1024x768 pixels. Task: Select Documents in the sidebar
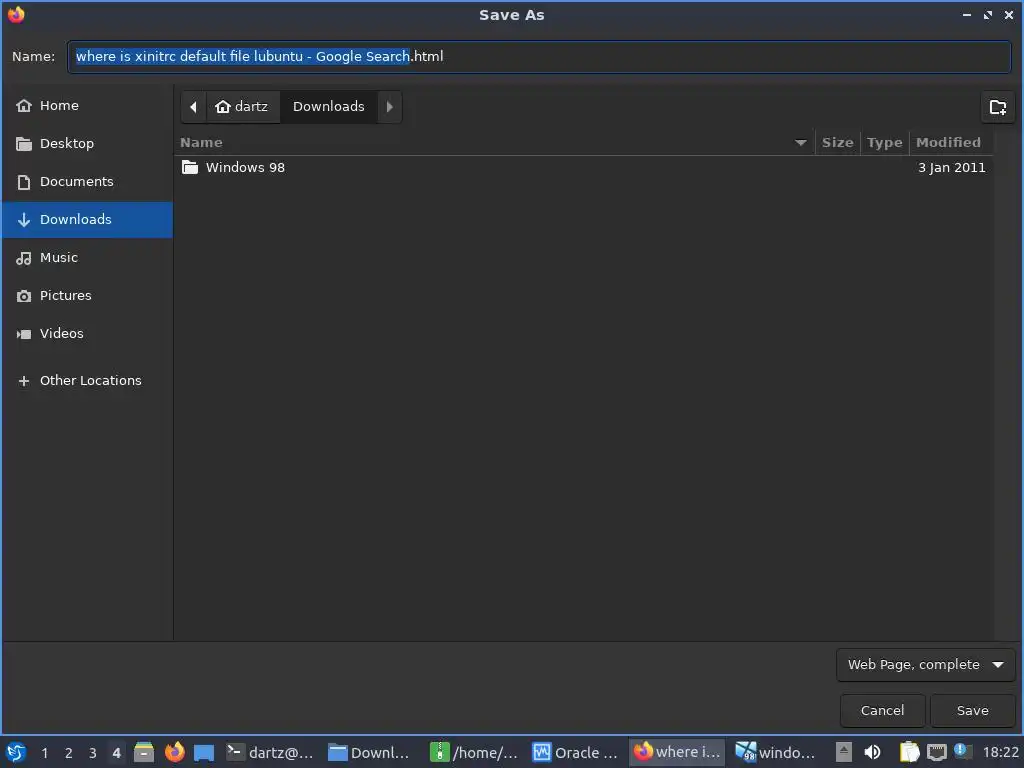coord(88,182)
